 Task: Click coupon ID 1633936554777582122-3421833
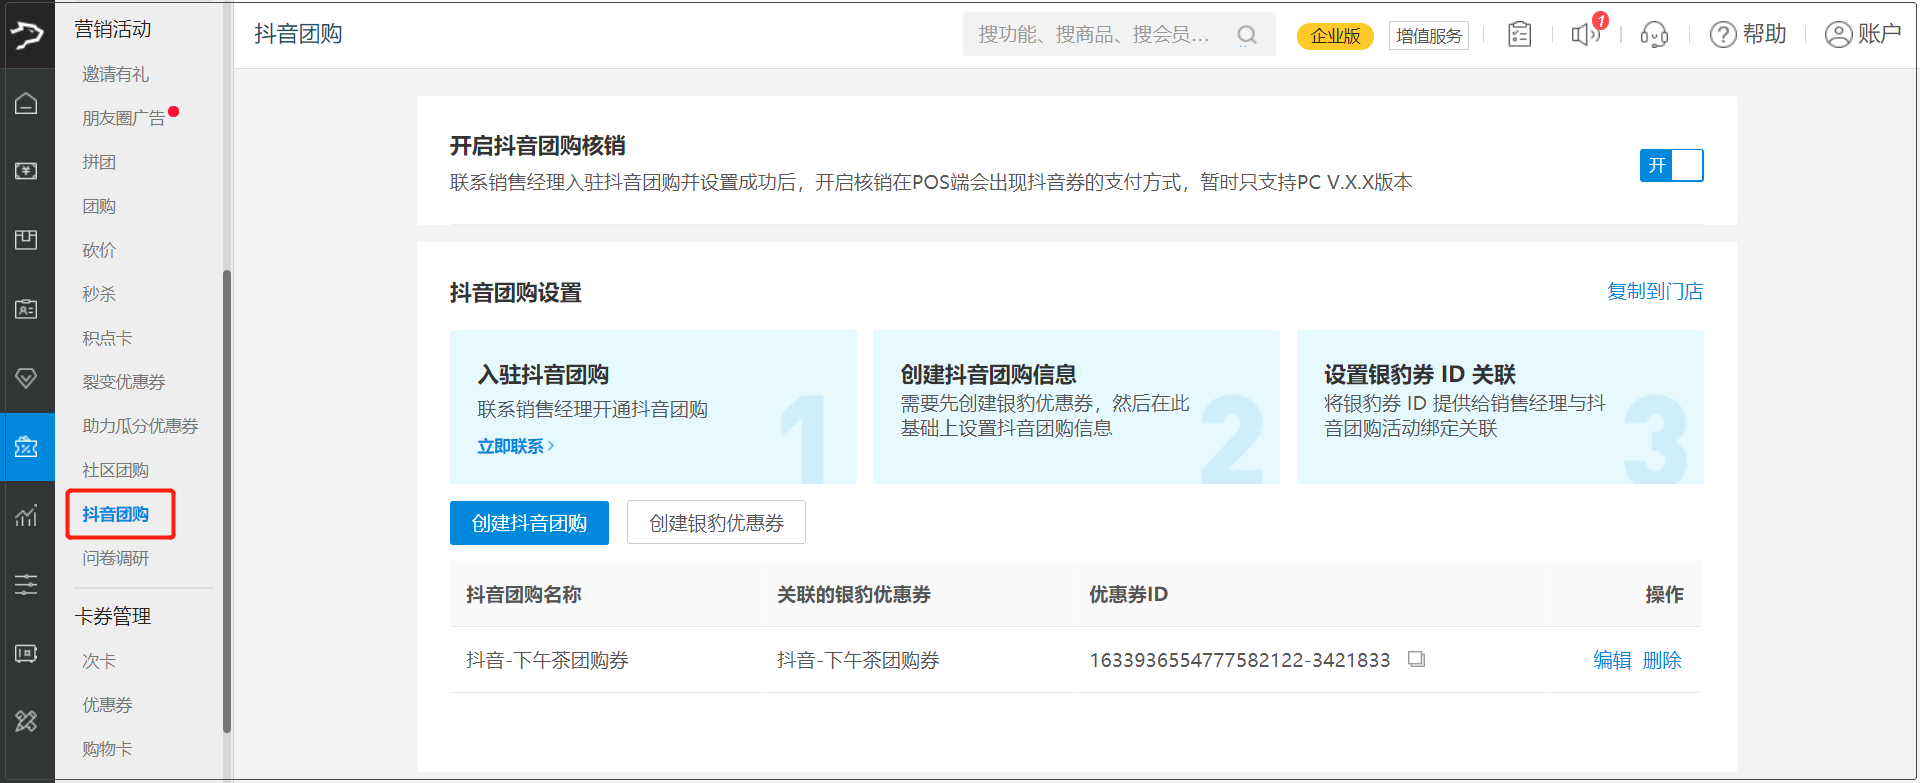(1240, 660)
